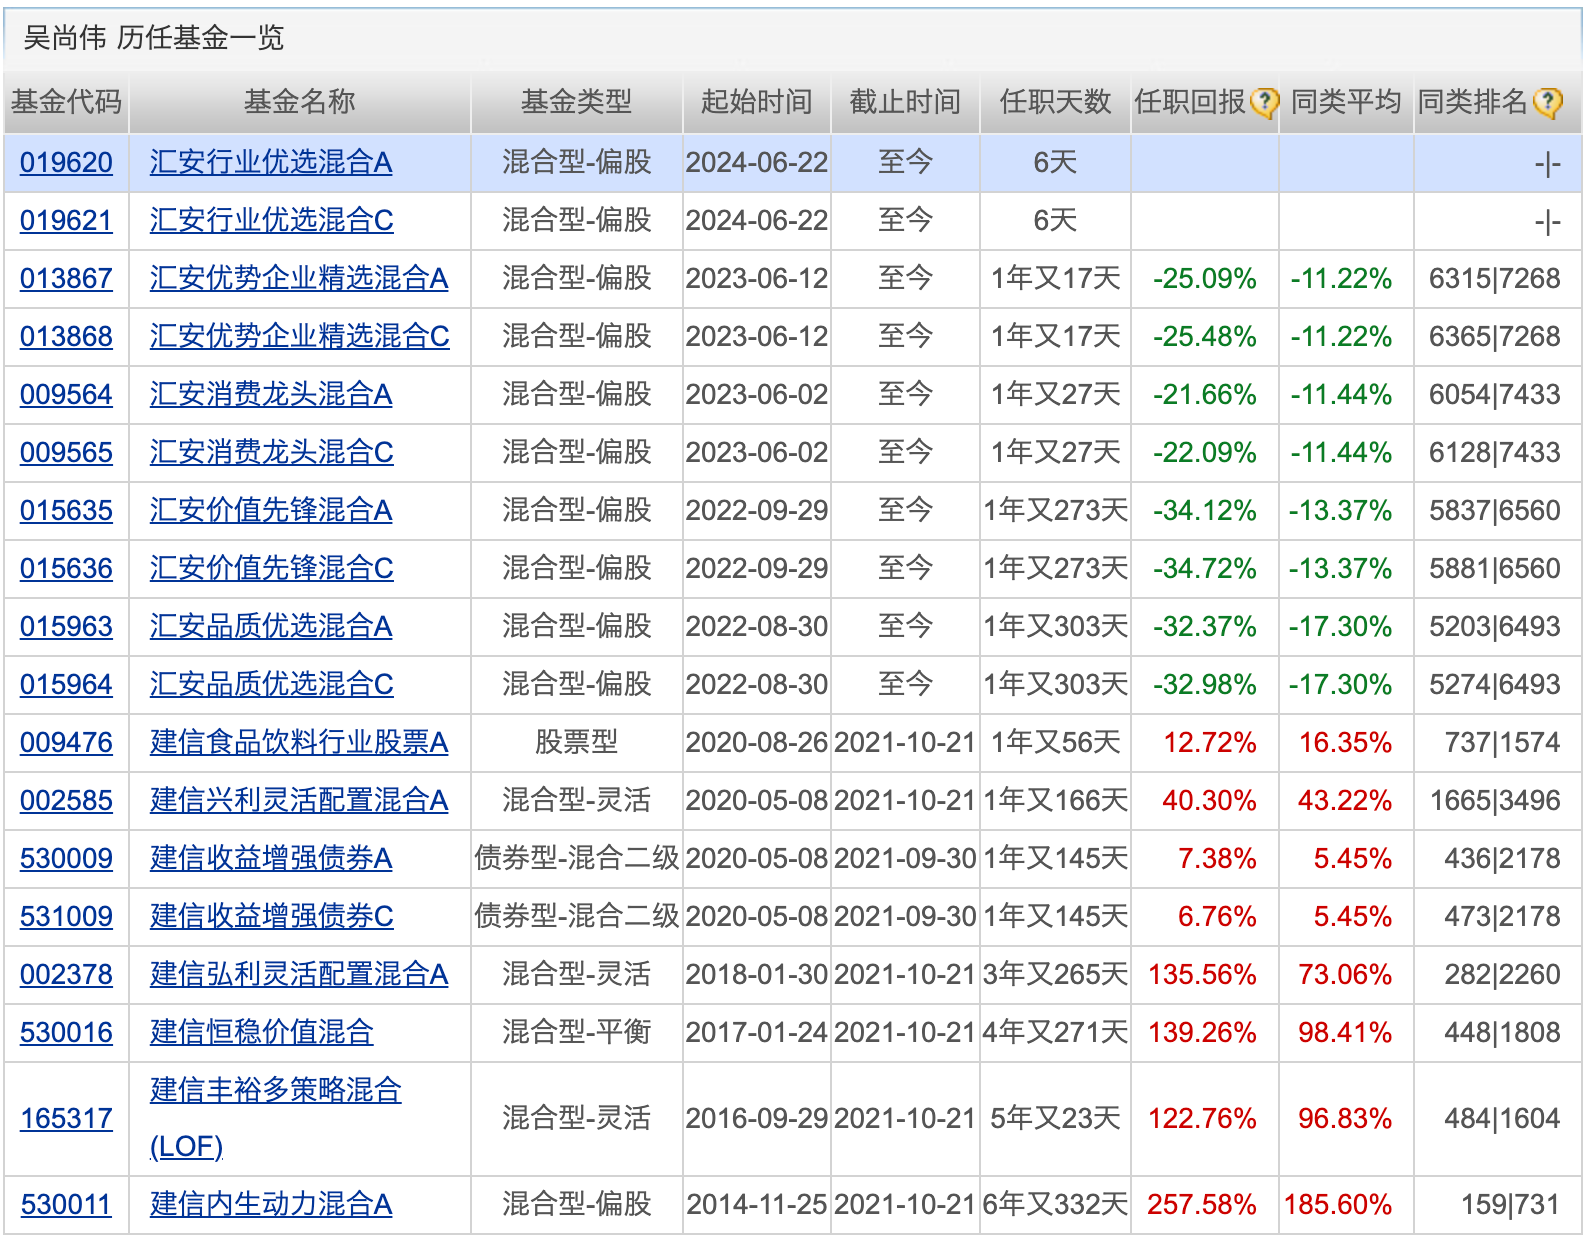Open fund code 530011 link

66,1204
